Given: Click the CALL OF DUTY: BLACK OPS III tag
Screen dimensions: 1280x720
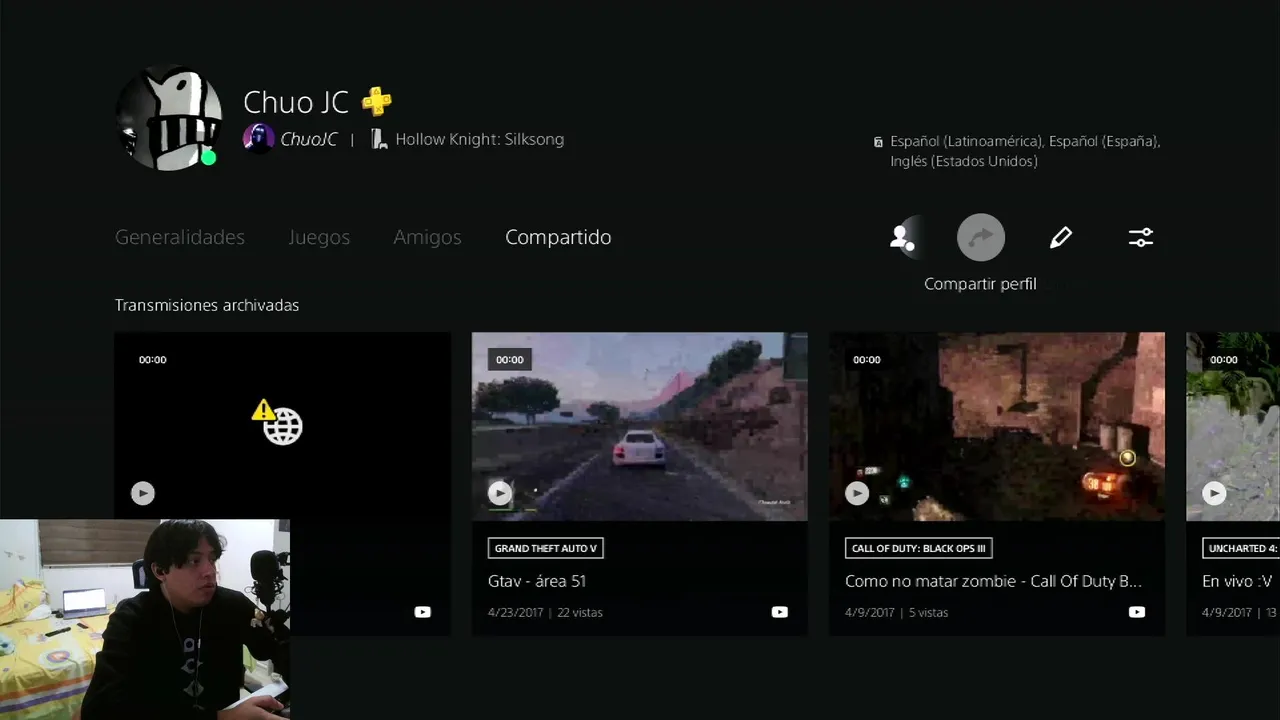Looking at the screenshot, I should pos(919,548).
